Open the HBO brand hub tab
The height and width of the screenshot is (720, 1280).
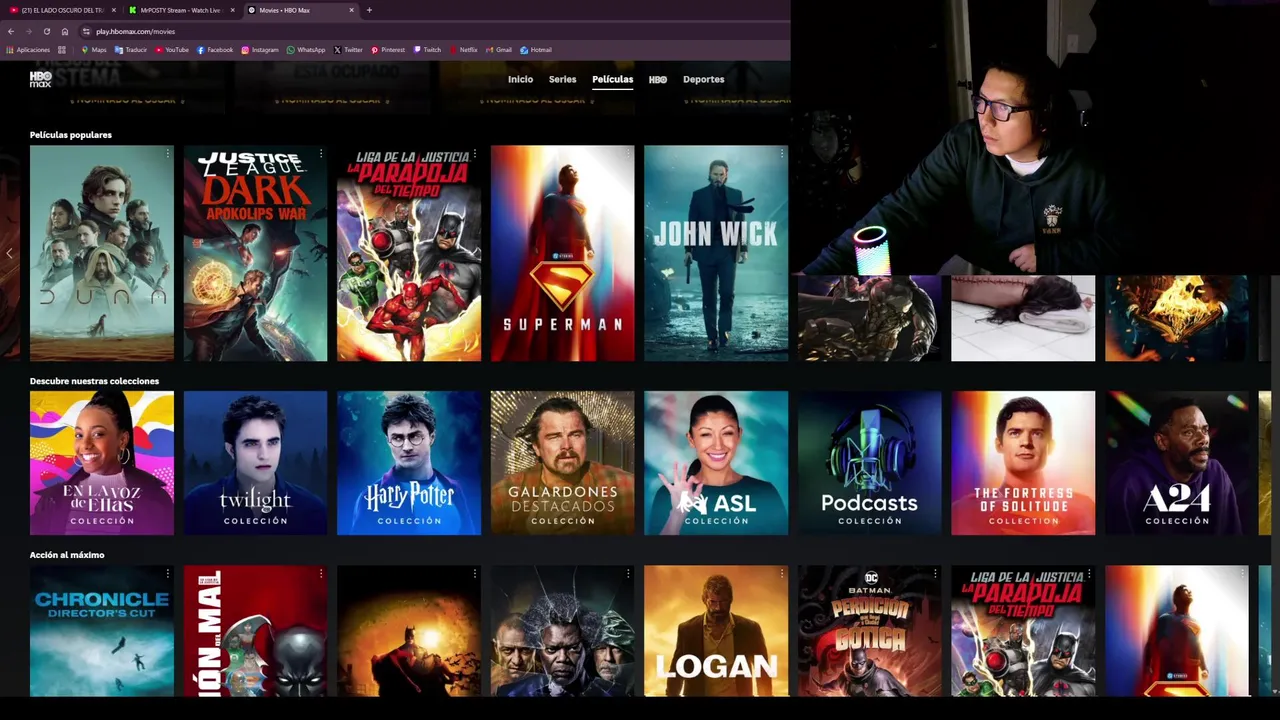coord(658,79)
